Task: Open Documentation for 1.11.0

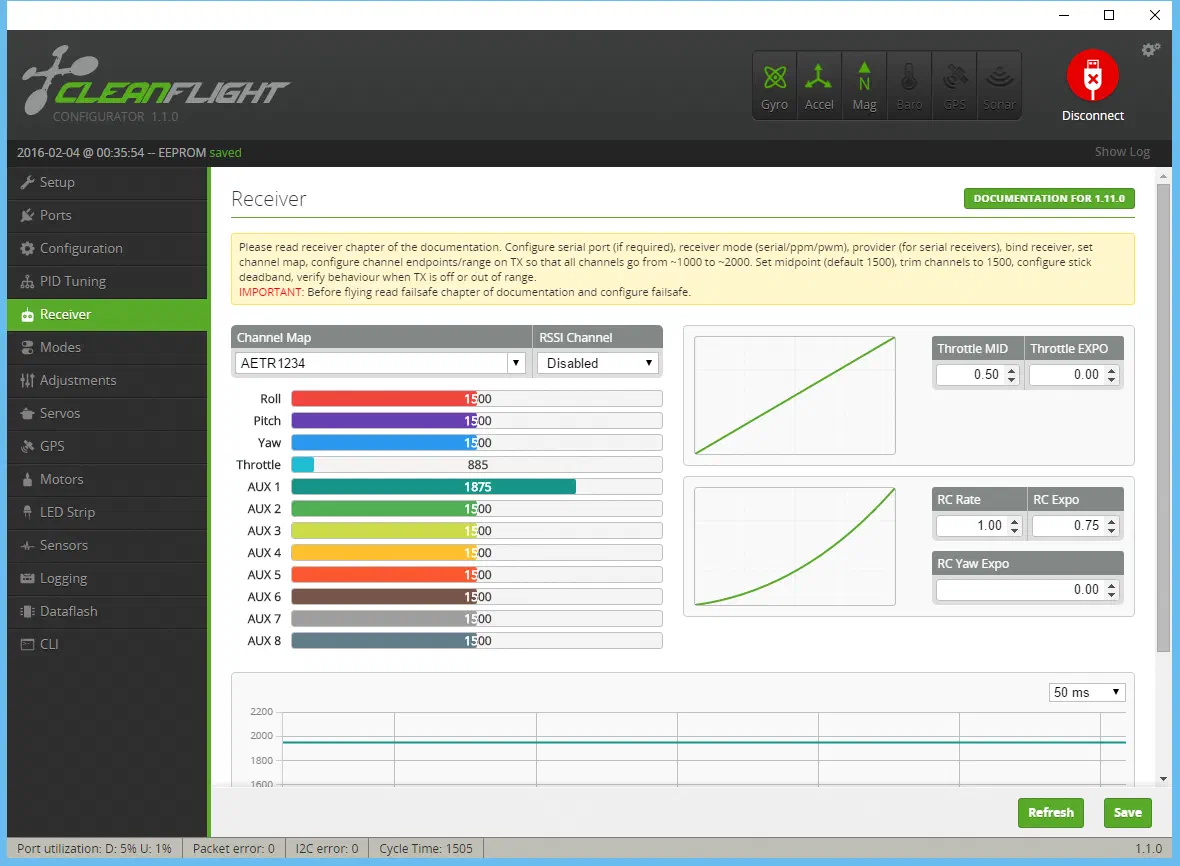Action: (x=1049, y=199)
